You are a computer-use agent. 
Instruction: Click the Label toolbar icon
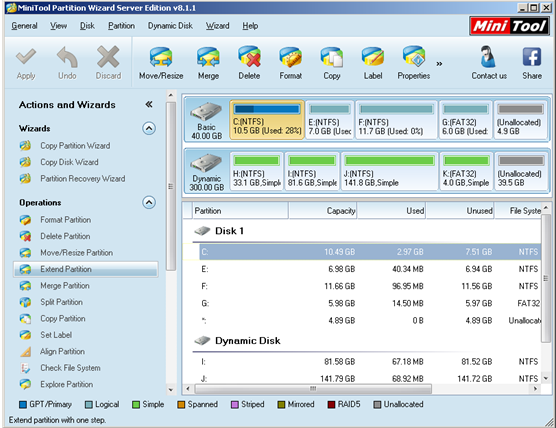tap(373, 57)
